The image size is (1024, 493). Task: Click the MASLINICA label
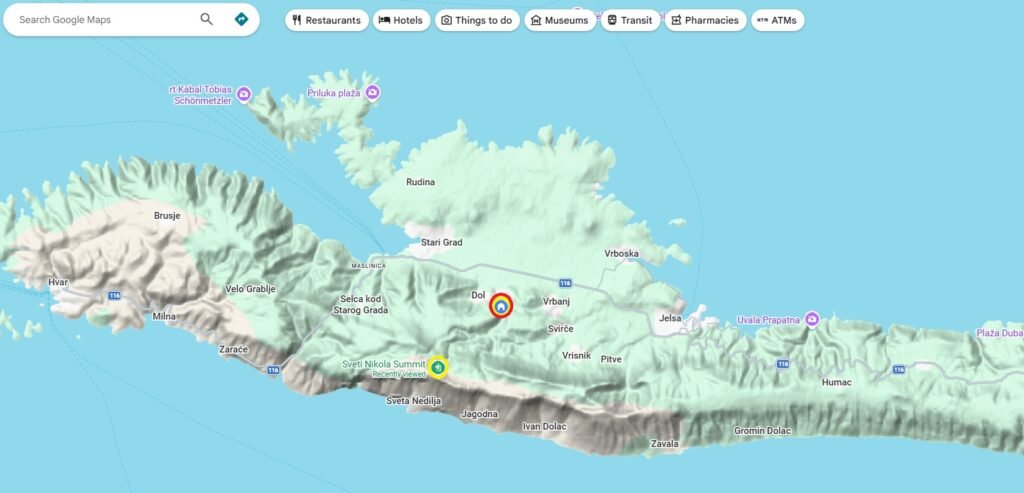(x=368, y=266)
